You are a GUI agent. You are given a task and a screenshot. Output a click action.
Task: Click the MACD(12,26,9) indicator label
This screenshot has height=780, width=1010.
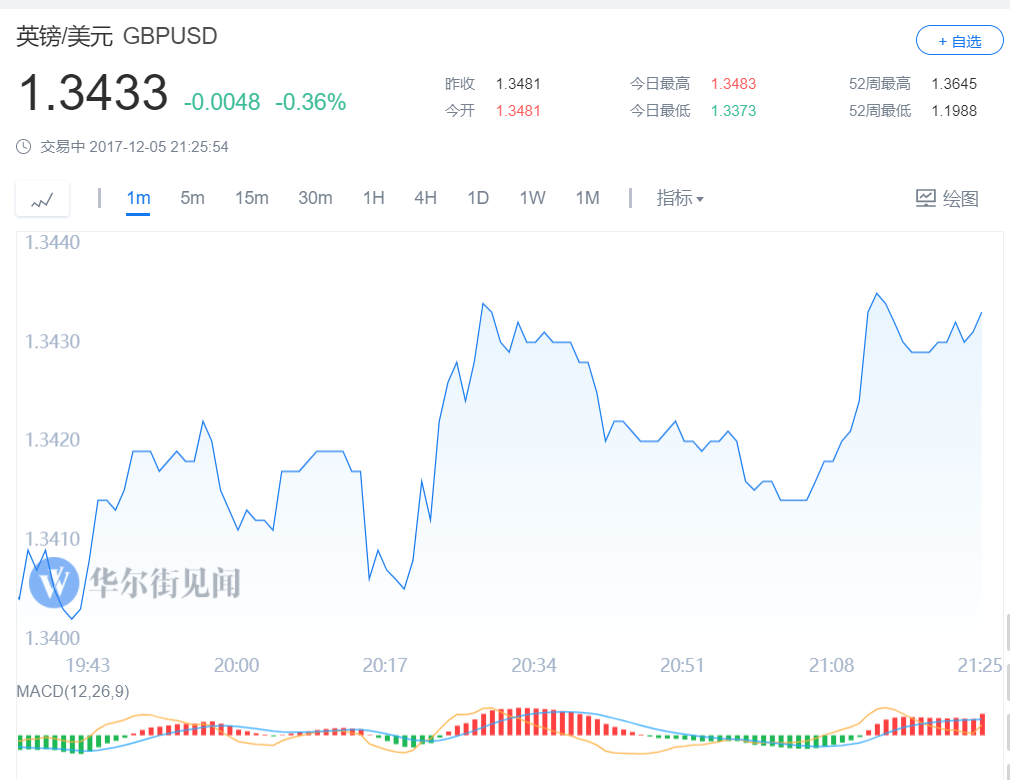(x=73, y=691)
